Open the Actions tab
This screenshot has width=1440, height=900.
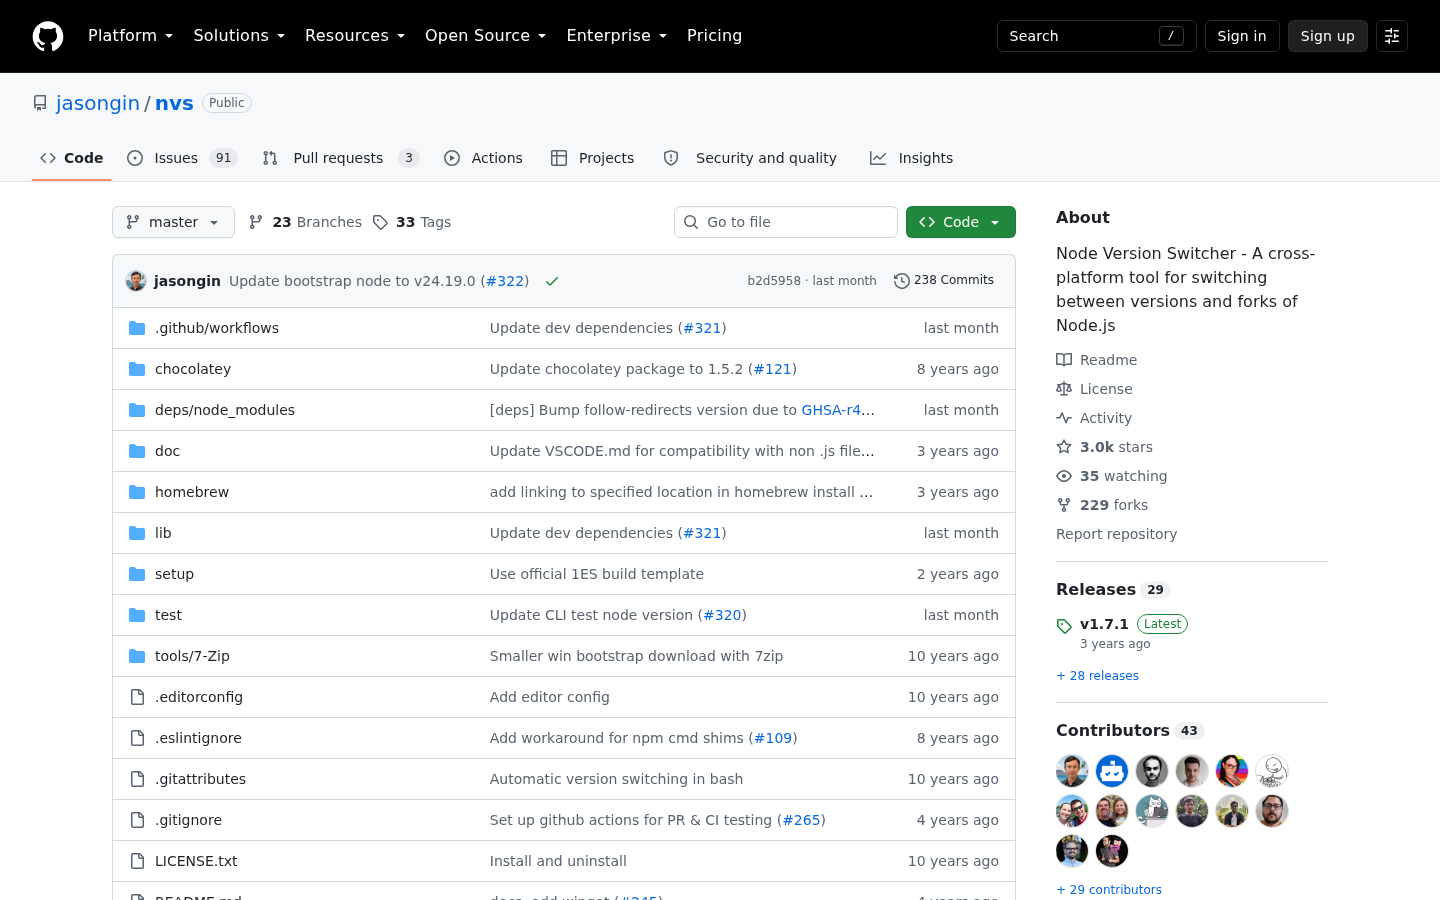click(483, 158)
